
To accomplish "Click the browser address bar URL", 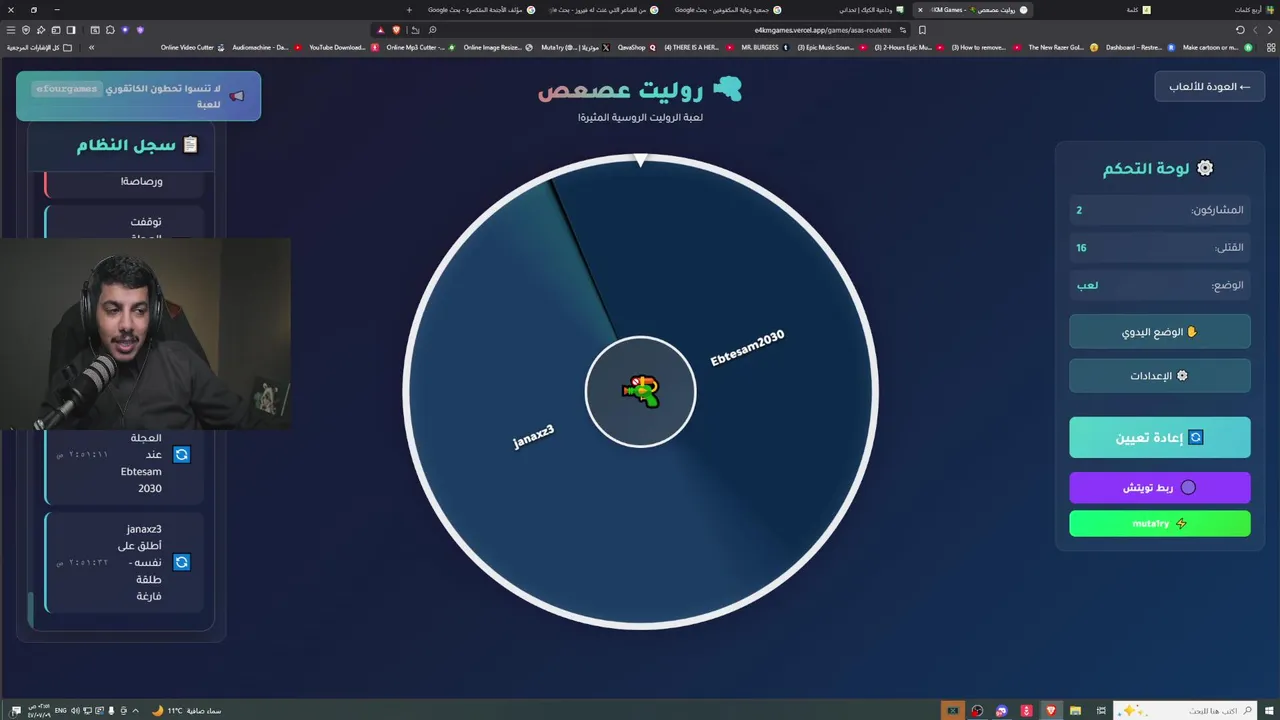I will point(821,30).
